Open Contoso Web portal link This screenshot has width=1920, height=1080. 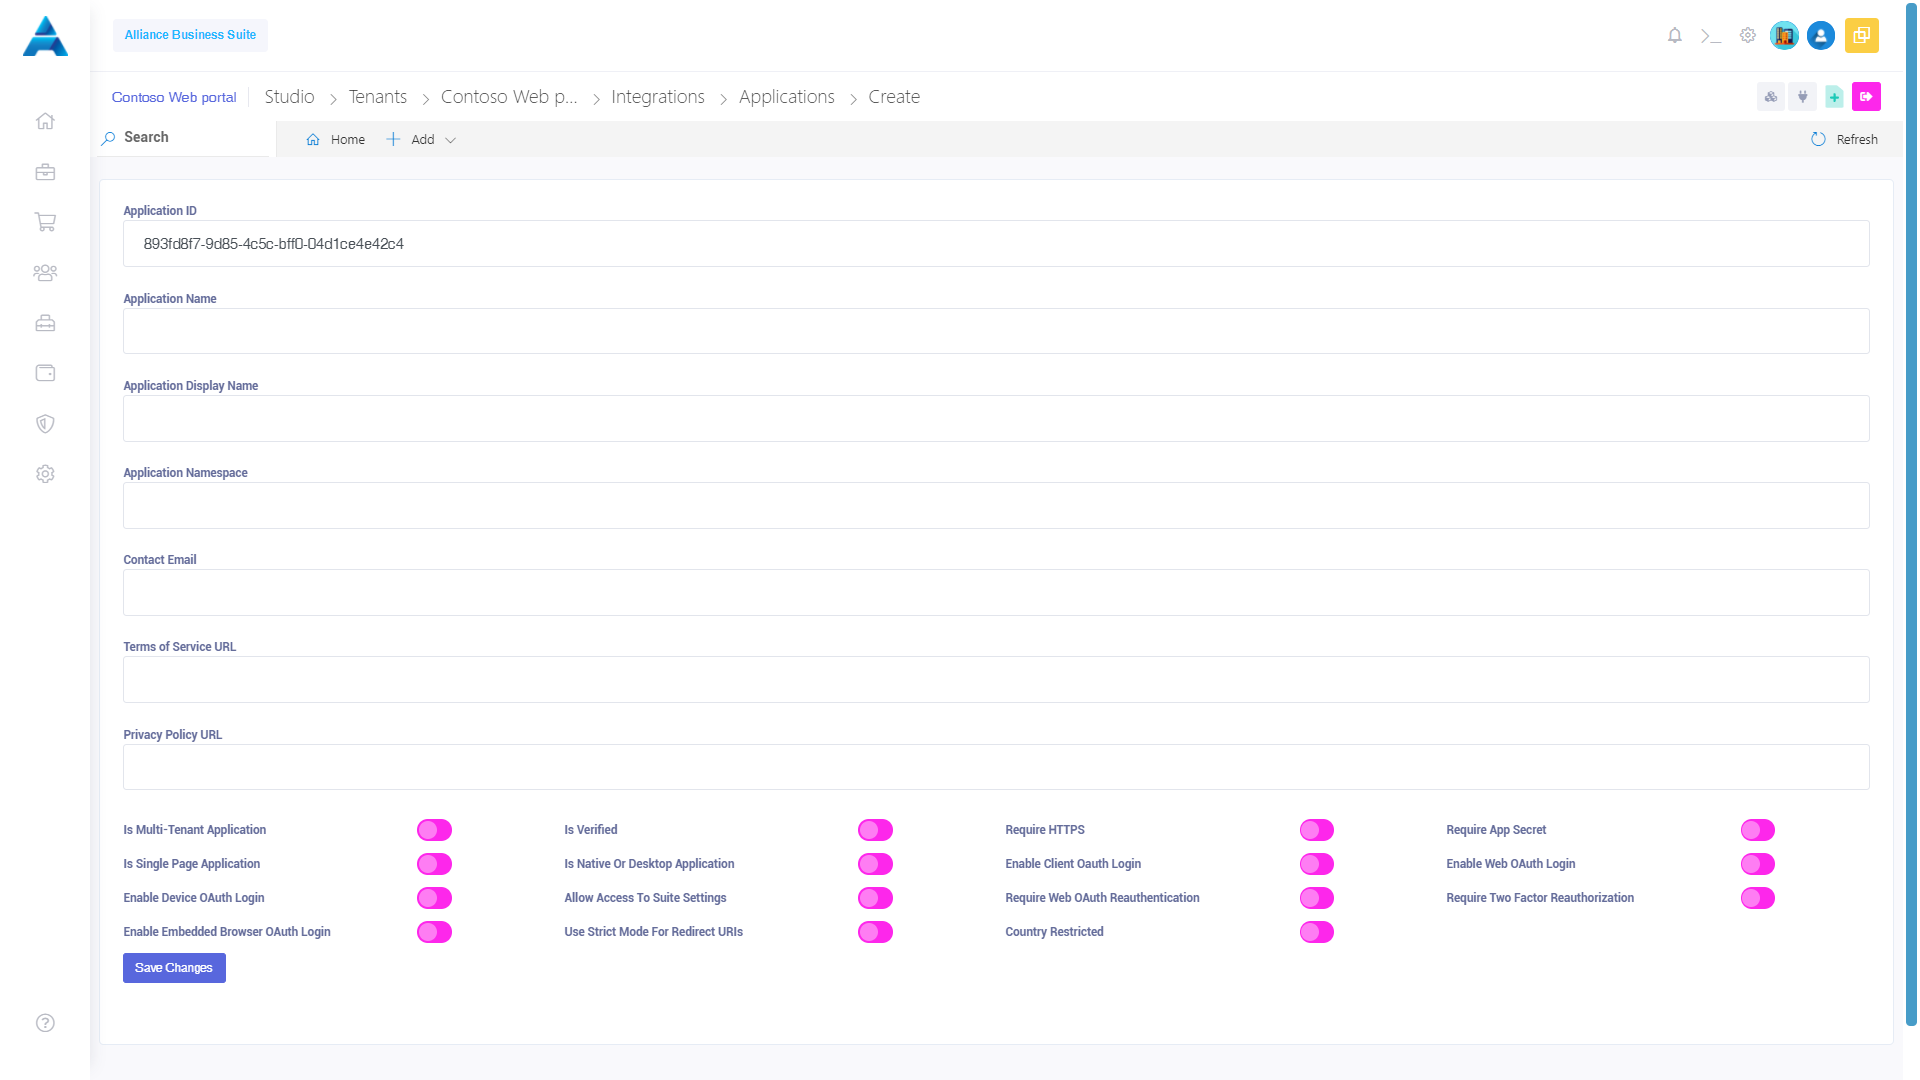point(174,97)
